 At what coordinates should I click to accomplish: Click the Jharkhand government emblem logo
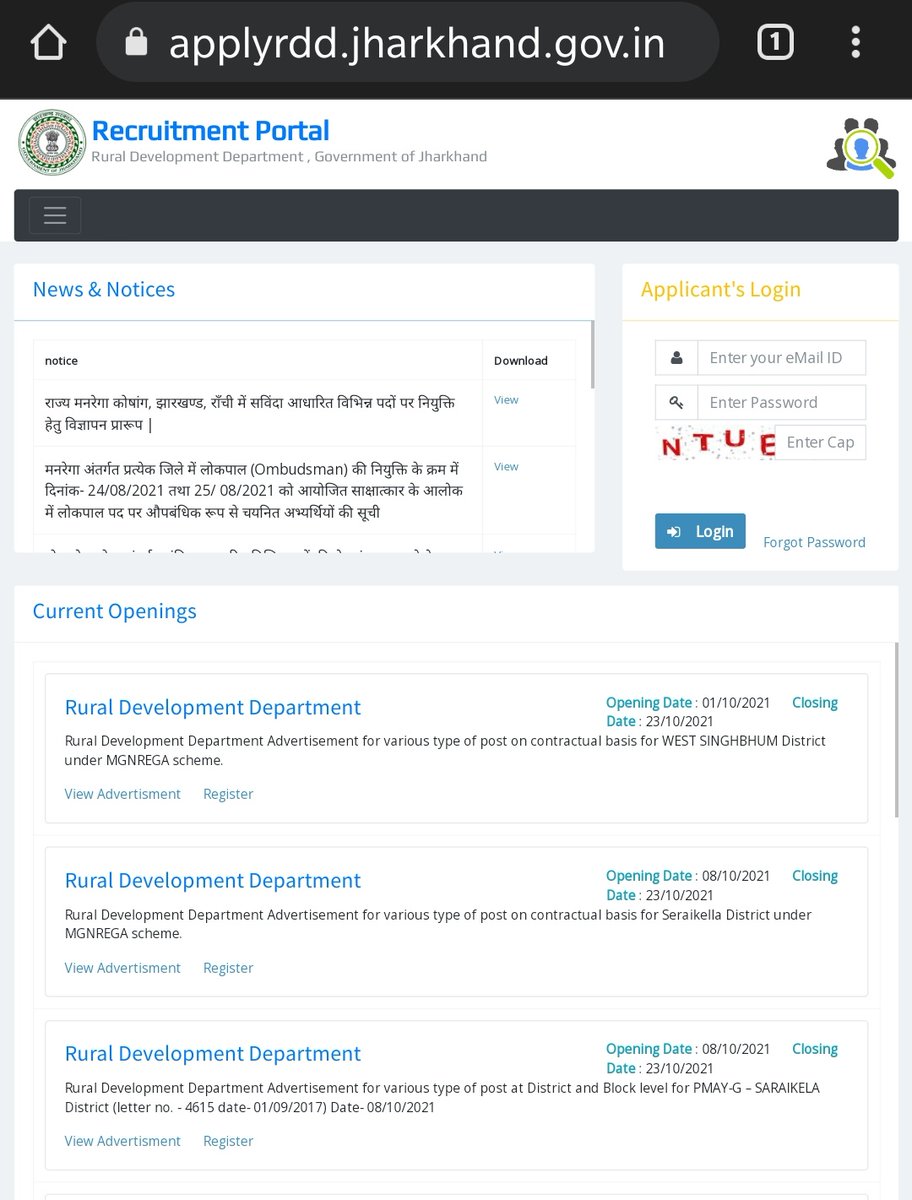pyautogui.click(x=52, y=142)
